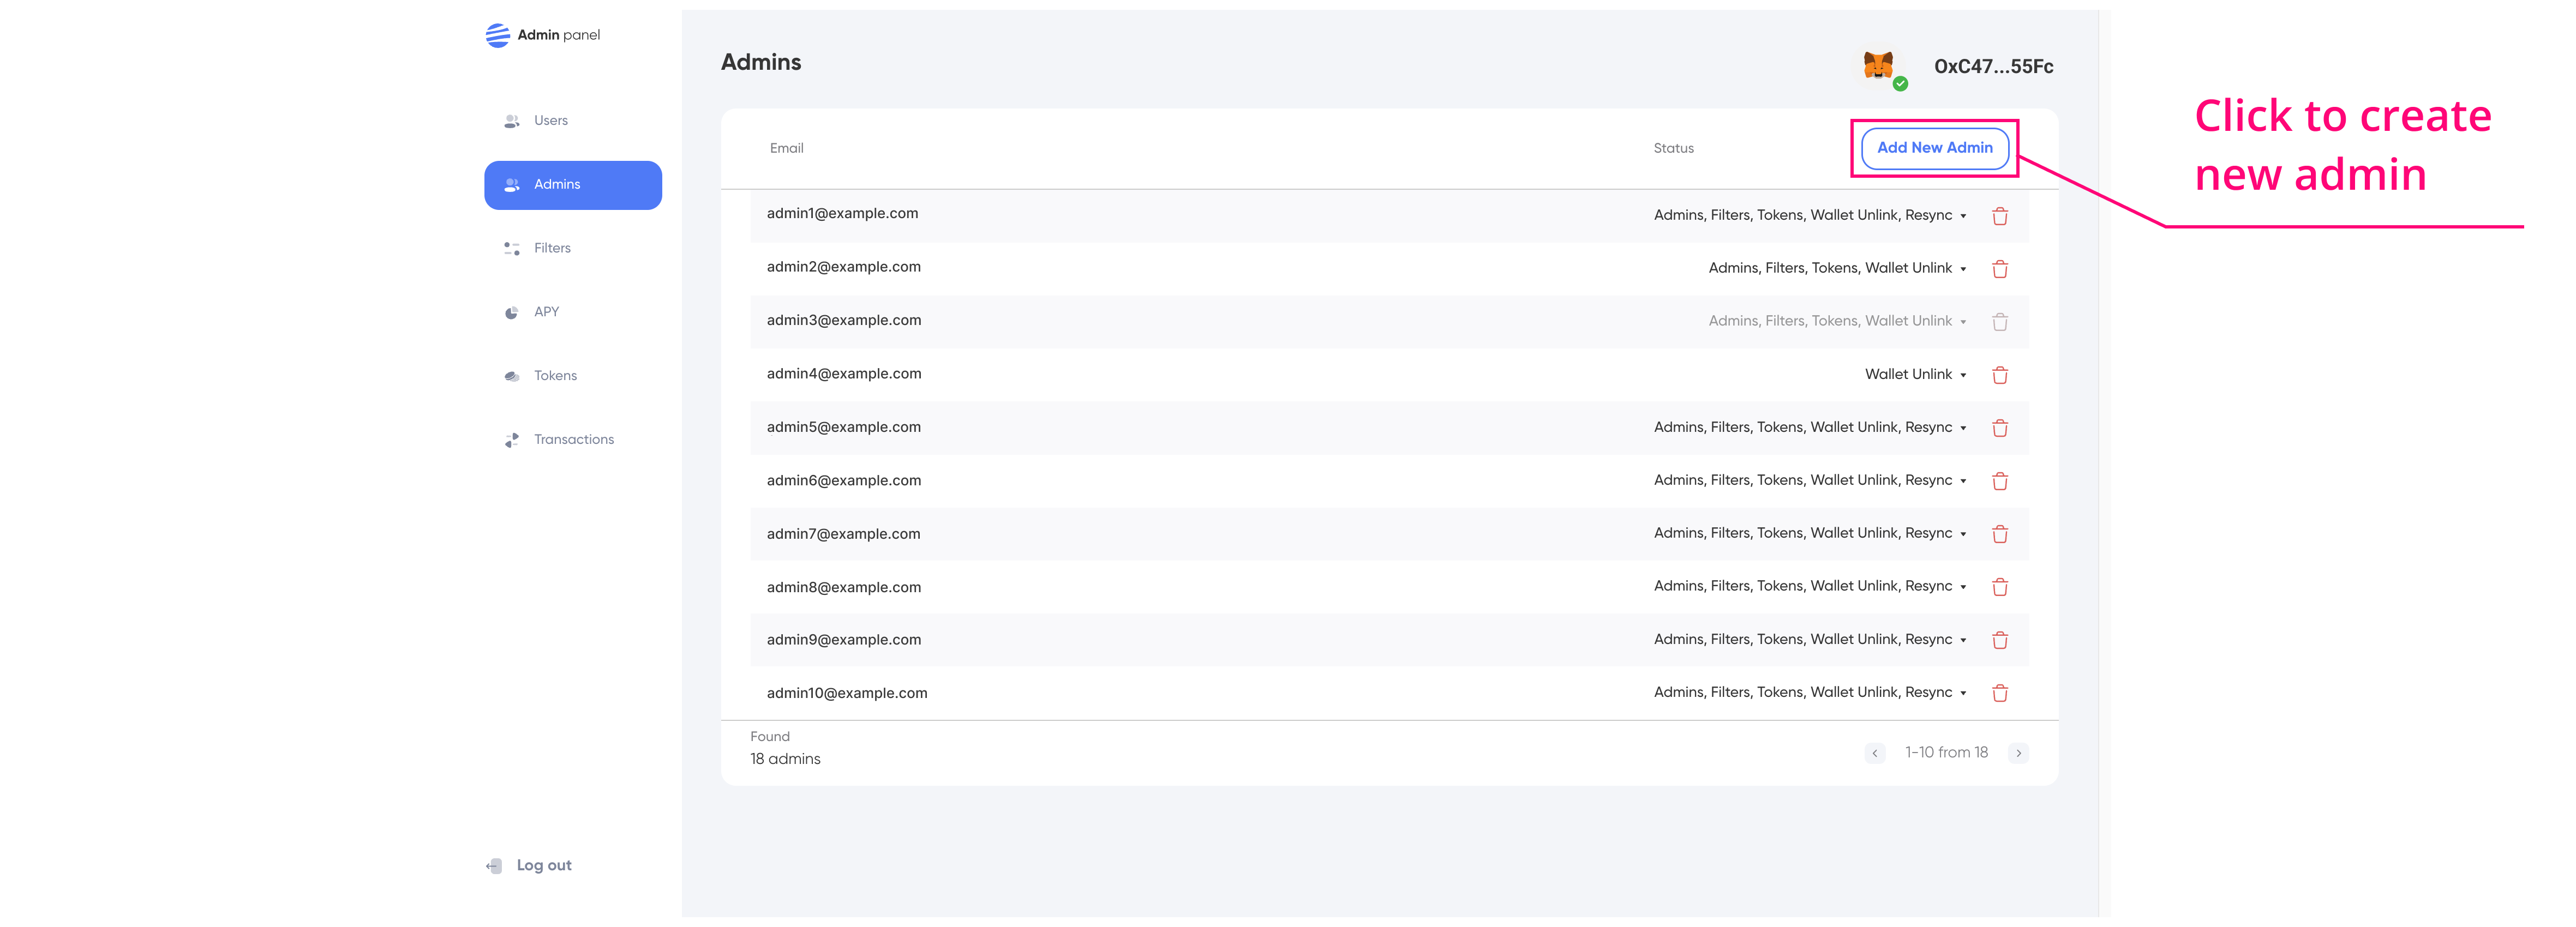The width and height of the screenshot is (2576, 927).
Task: Click Add New Admin button
Action: pyautogui.click(x=1934, y=148)
